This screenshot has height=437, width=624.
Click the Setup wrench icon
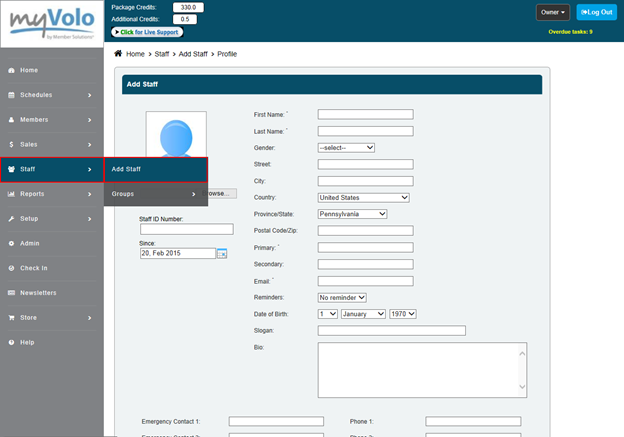[x=11, y=218]
